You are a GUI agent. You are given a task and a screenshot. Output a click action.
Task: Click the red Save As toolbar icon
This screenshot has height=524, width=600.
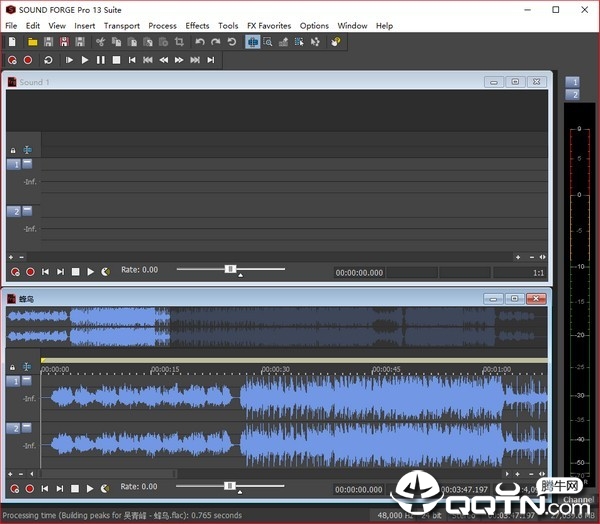64,42
